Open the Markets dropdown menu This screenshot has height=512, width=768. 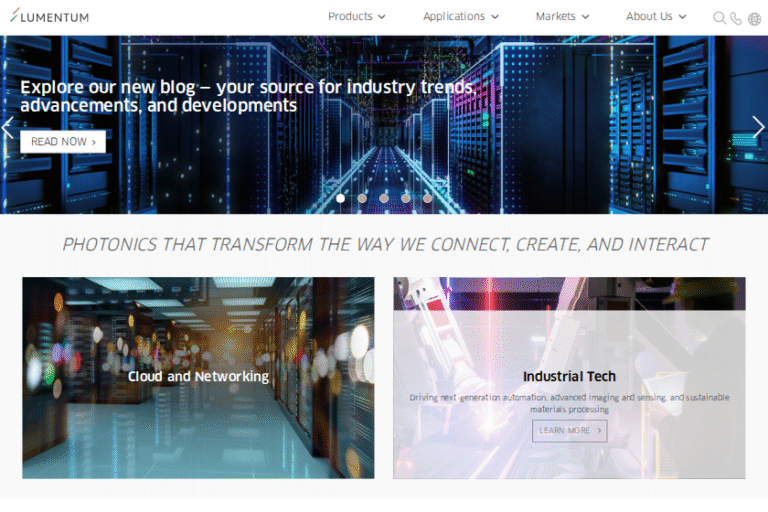[562, 17]
